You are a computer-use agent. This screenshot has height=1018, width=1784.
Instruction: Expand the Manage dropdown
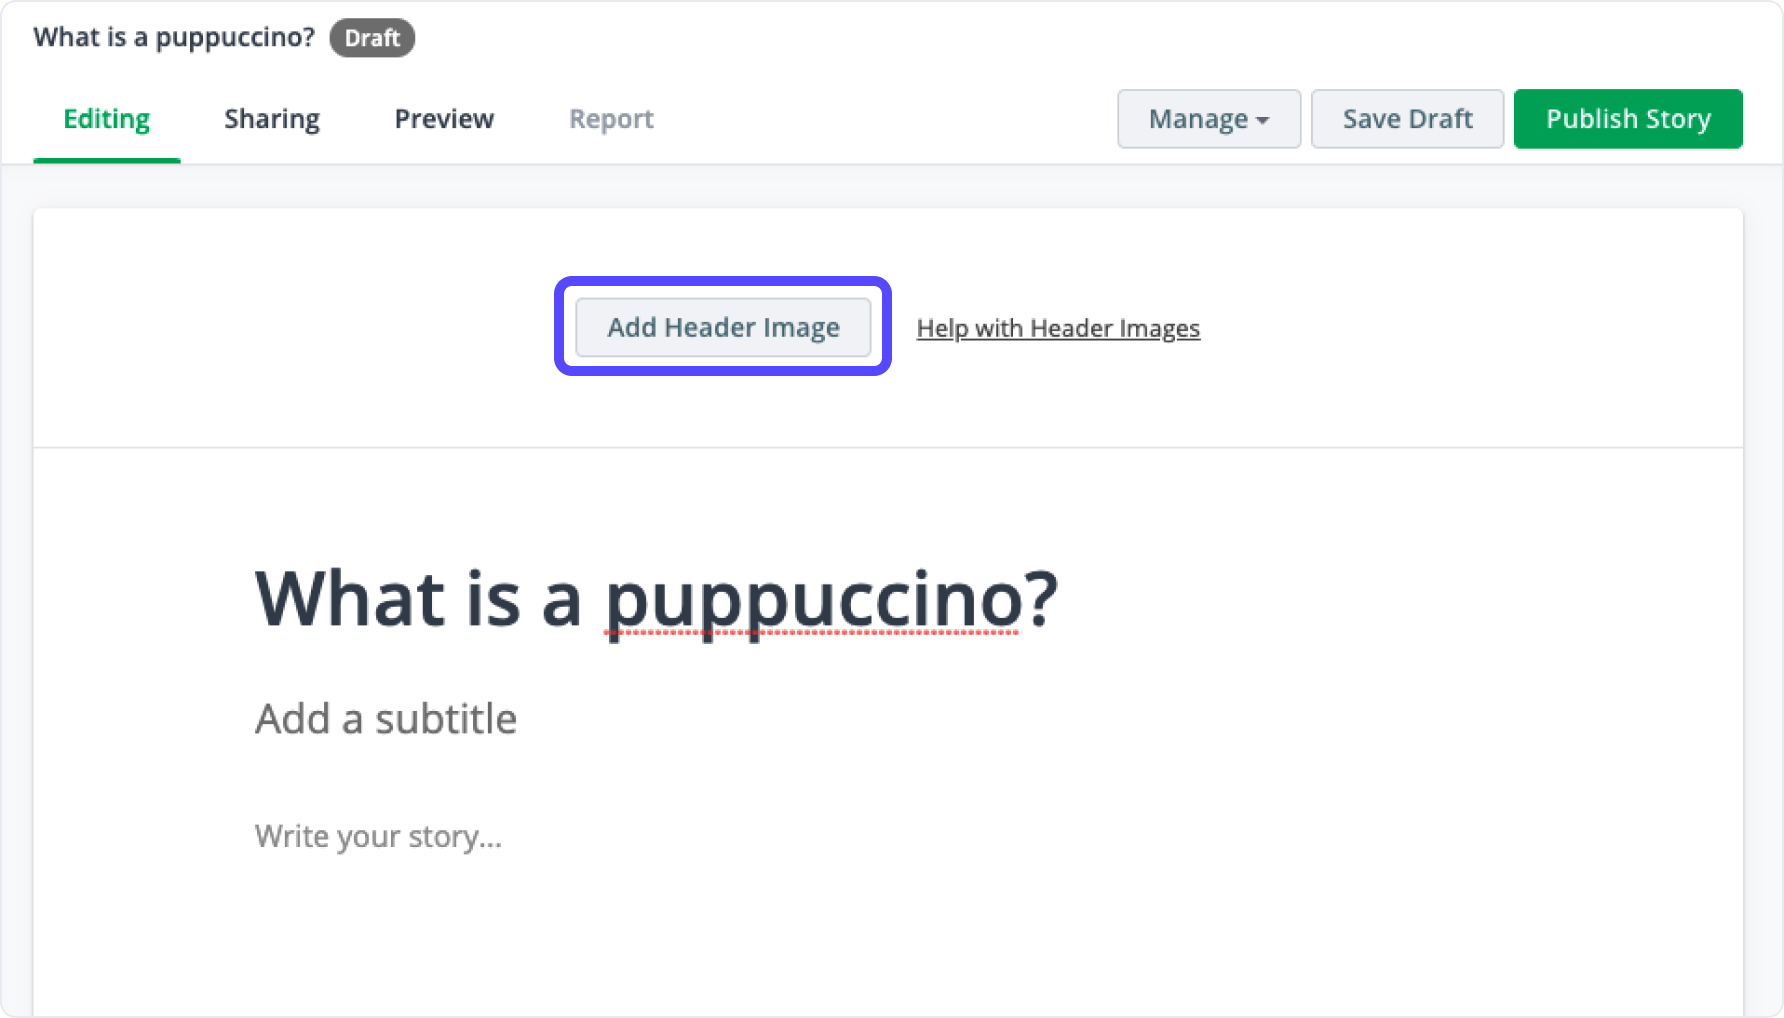1209,119
